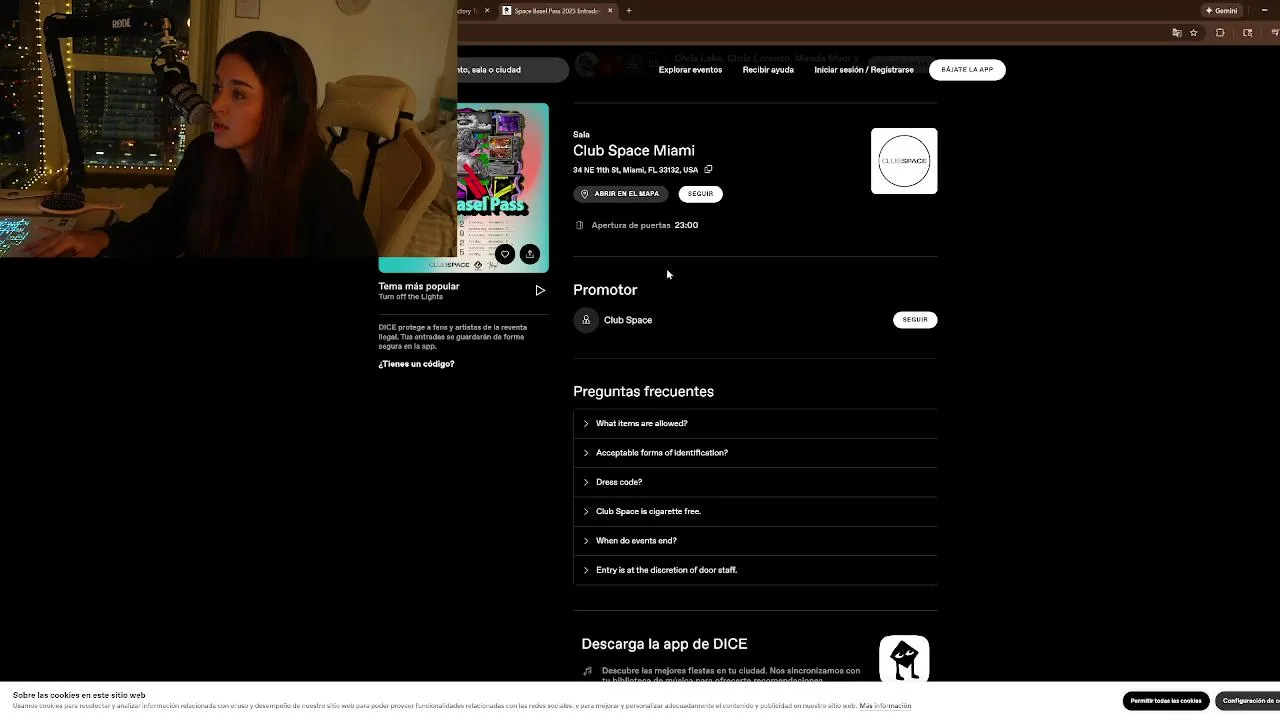Copy the Club Space Miami address
1280x720 pixels.
coord(708,170)
